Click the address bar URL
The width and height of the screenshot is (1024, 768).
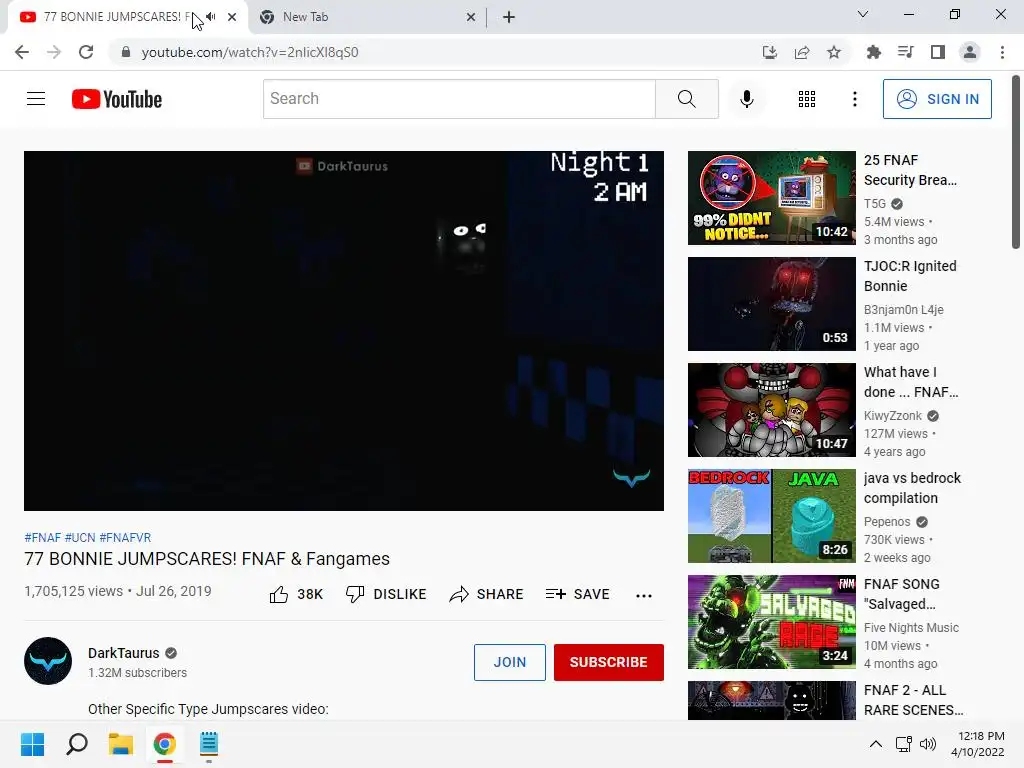(x=249, y=52)
